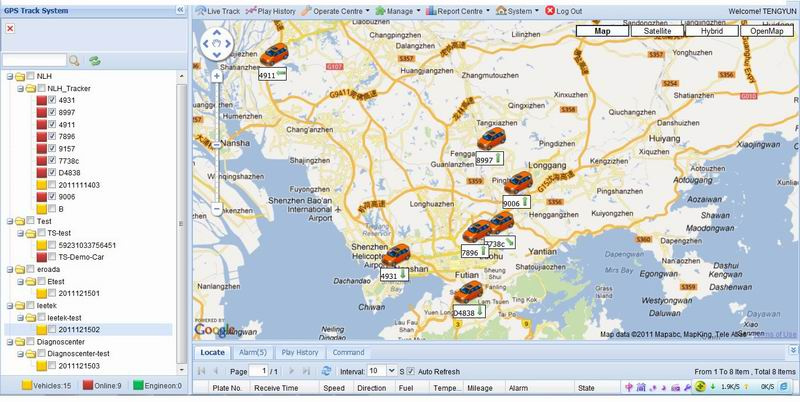Click the orange car marker labeled 4911
This screenshot has width=800, height=402.
coord(274,54)
